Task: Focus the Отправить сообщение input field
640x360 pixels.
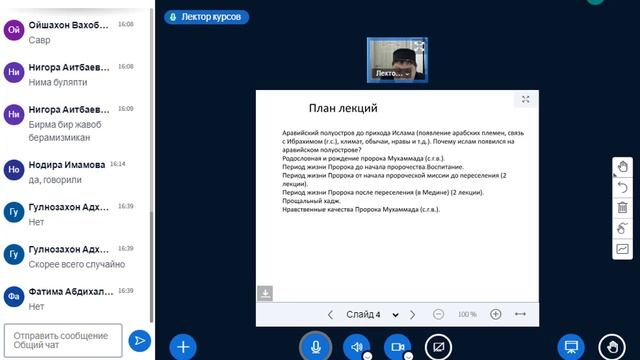Action: (x=63, y=340)
